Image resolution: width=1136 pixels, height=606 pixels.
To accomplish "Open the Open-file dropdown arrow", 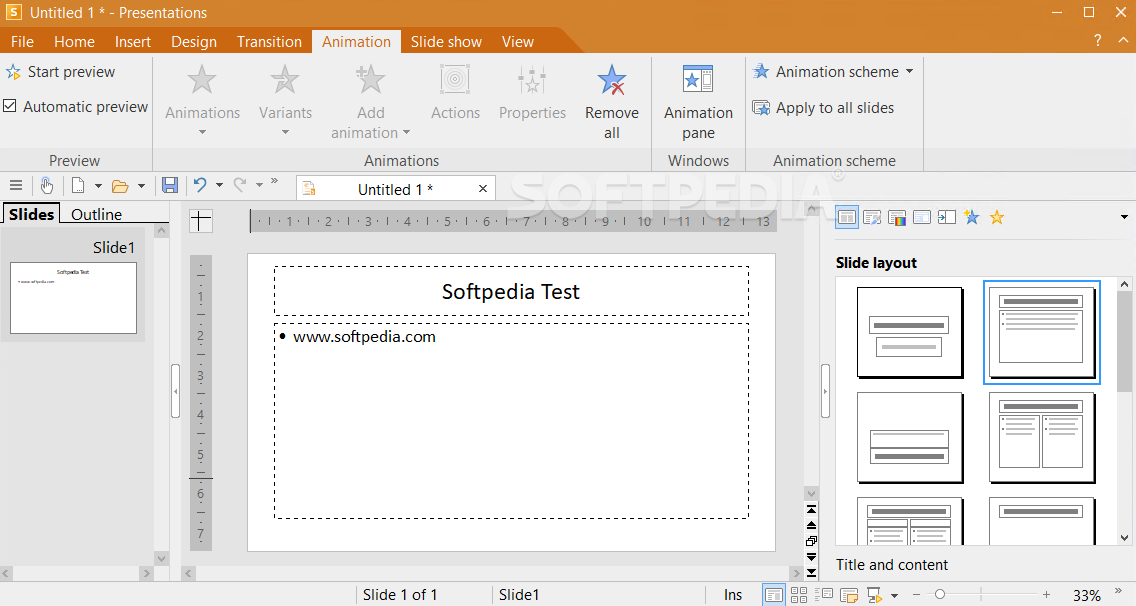I will tap(141, 186).
